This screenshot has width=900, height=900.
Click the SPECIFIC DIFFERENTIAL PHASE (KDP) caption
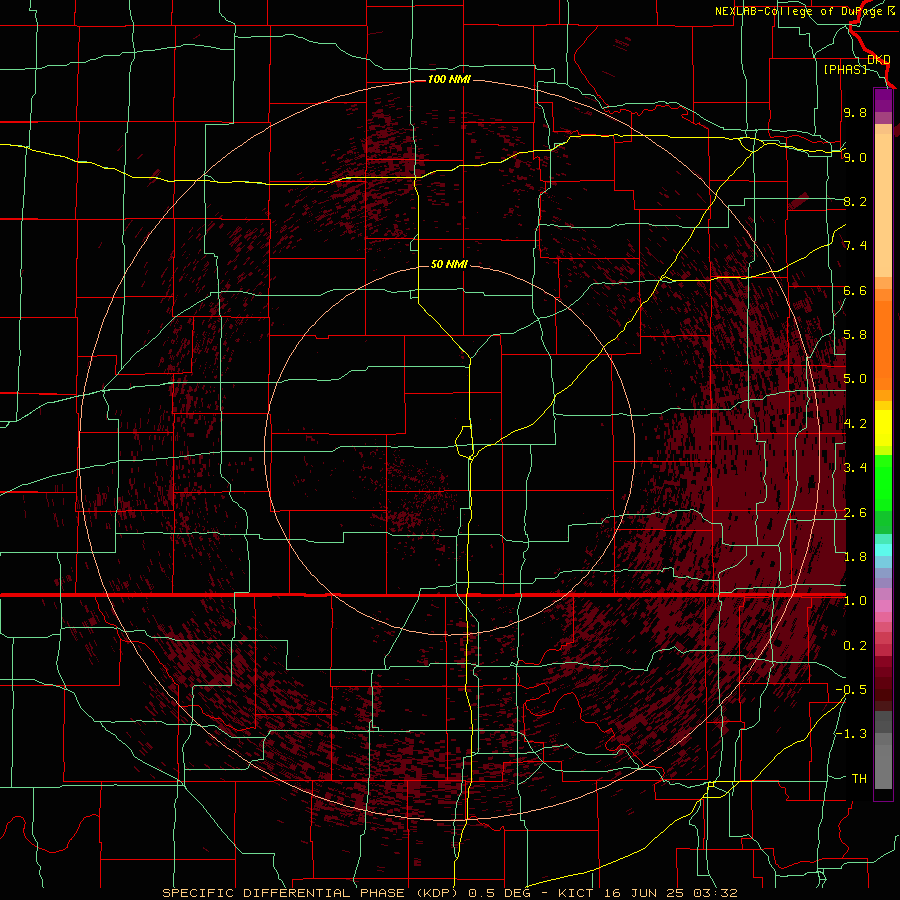(312, 893)
